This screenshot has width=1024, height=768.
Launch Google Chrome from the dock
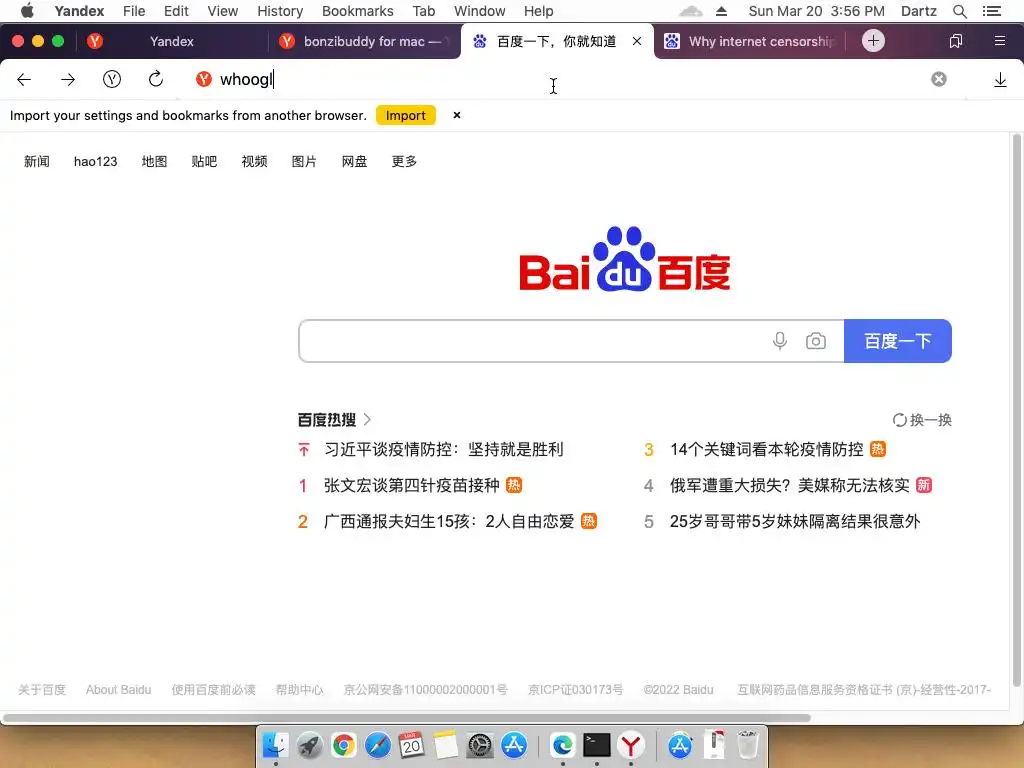pyautogui.click(x=344, y=745)
